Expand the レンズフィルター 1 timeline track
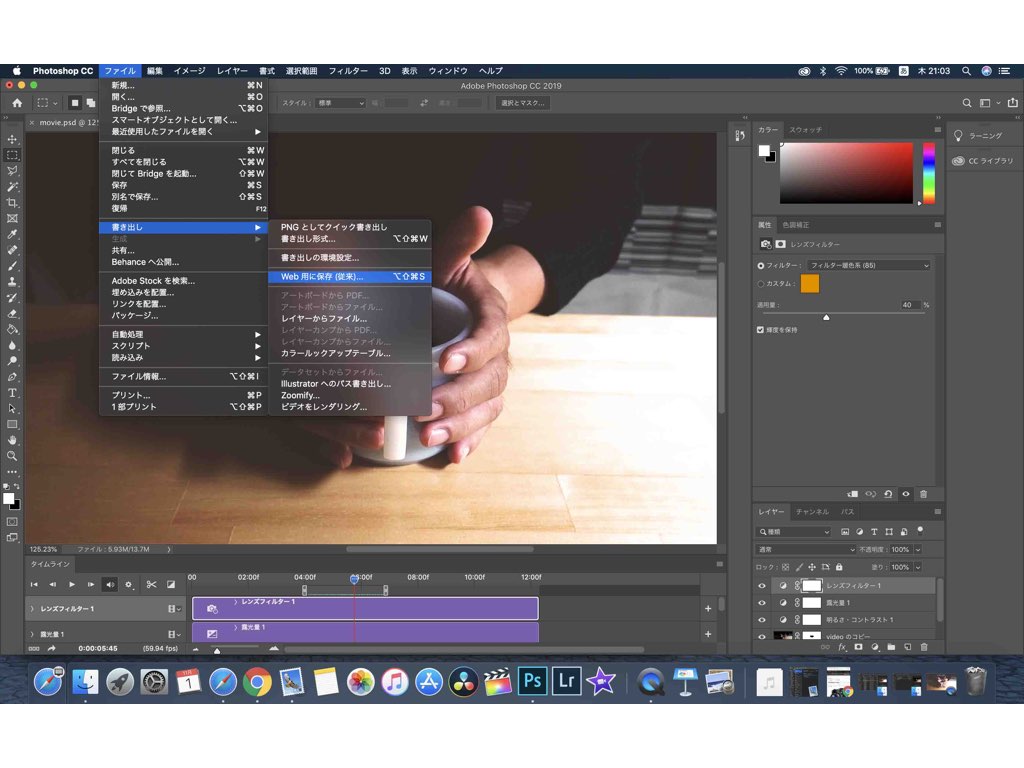This screenshot has height=768, width=1024. pos(32,609)
